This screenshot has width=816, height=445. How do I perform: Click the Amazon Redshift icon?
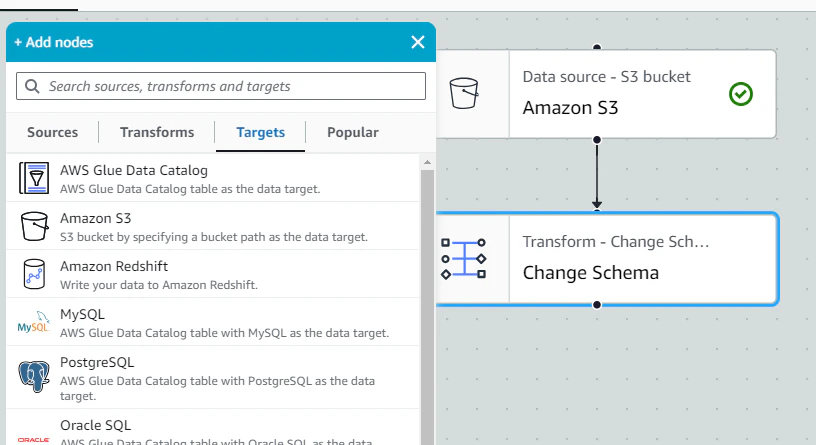point(34,274)
